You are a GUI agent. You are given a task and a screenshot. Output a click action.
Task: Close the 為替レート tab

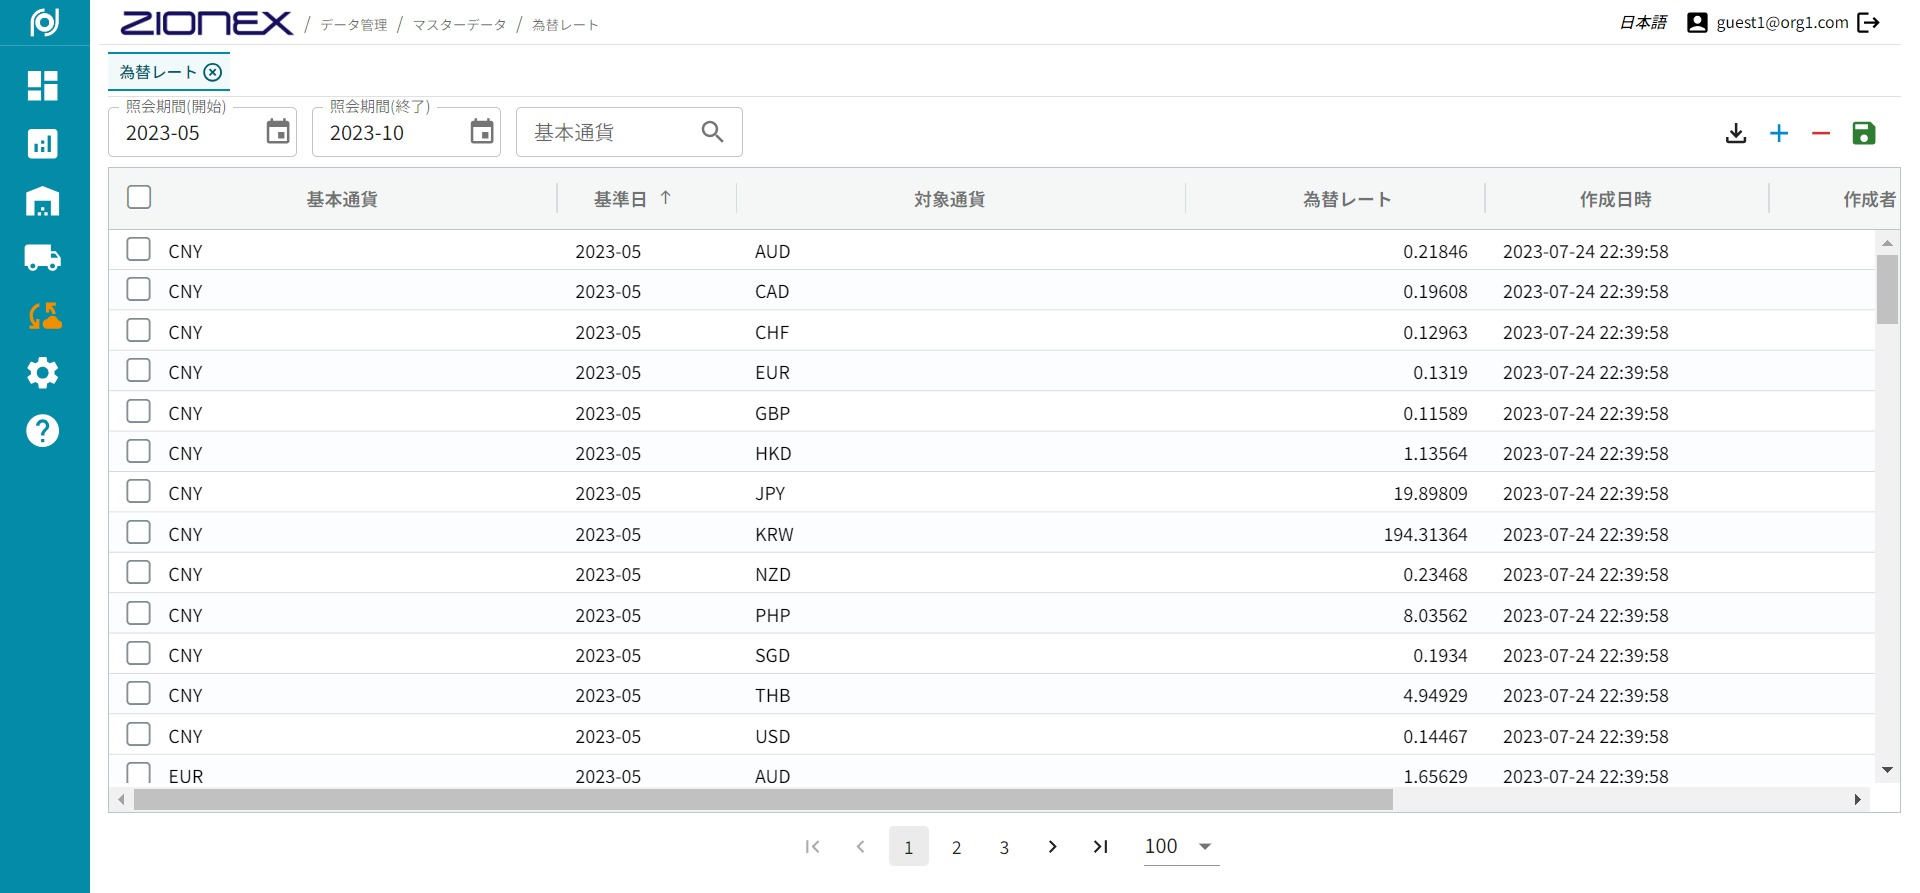pos(213,72)
